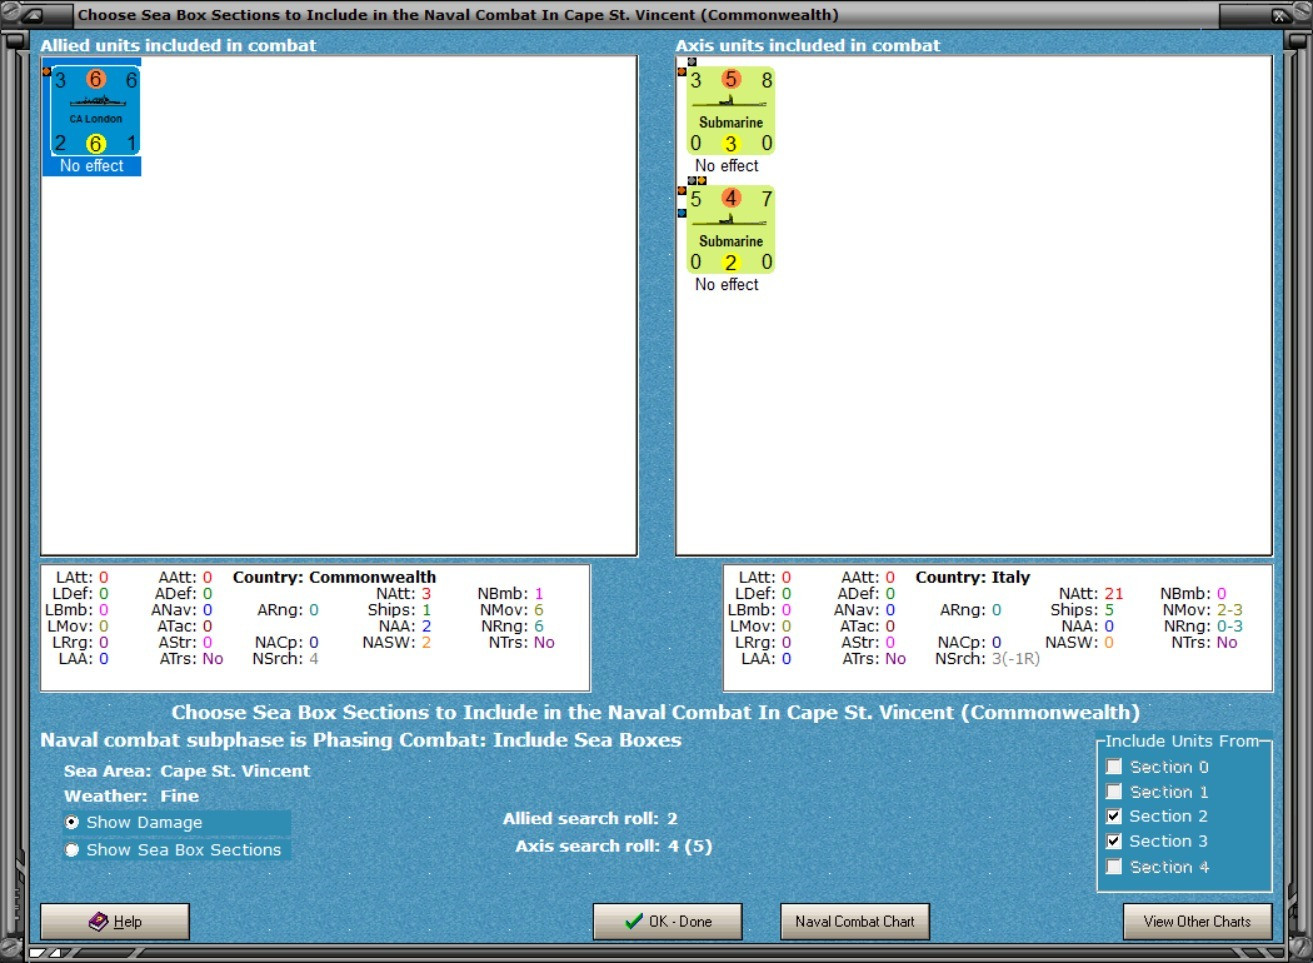Click the system menu icon in the title bar

[x=32, y=15]
